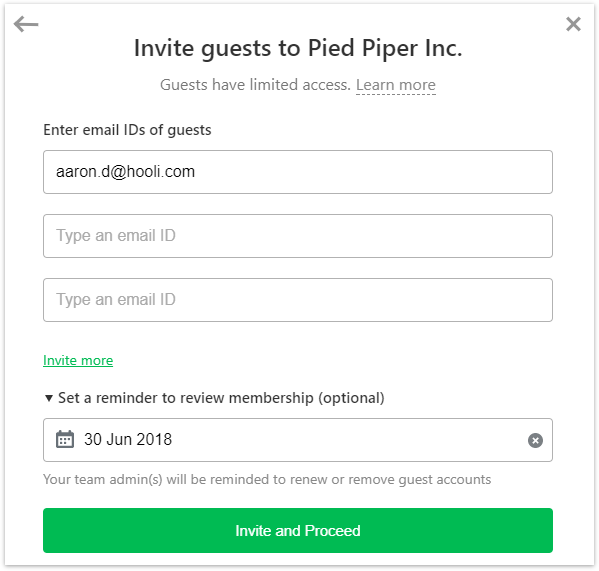
Task: Select the second empty email ID field
Action: (x=298, y=236)
